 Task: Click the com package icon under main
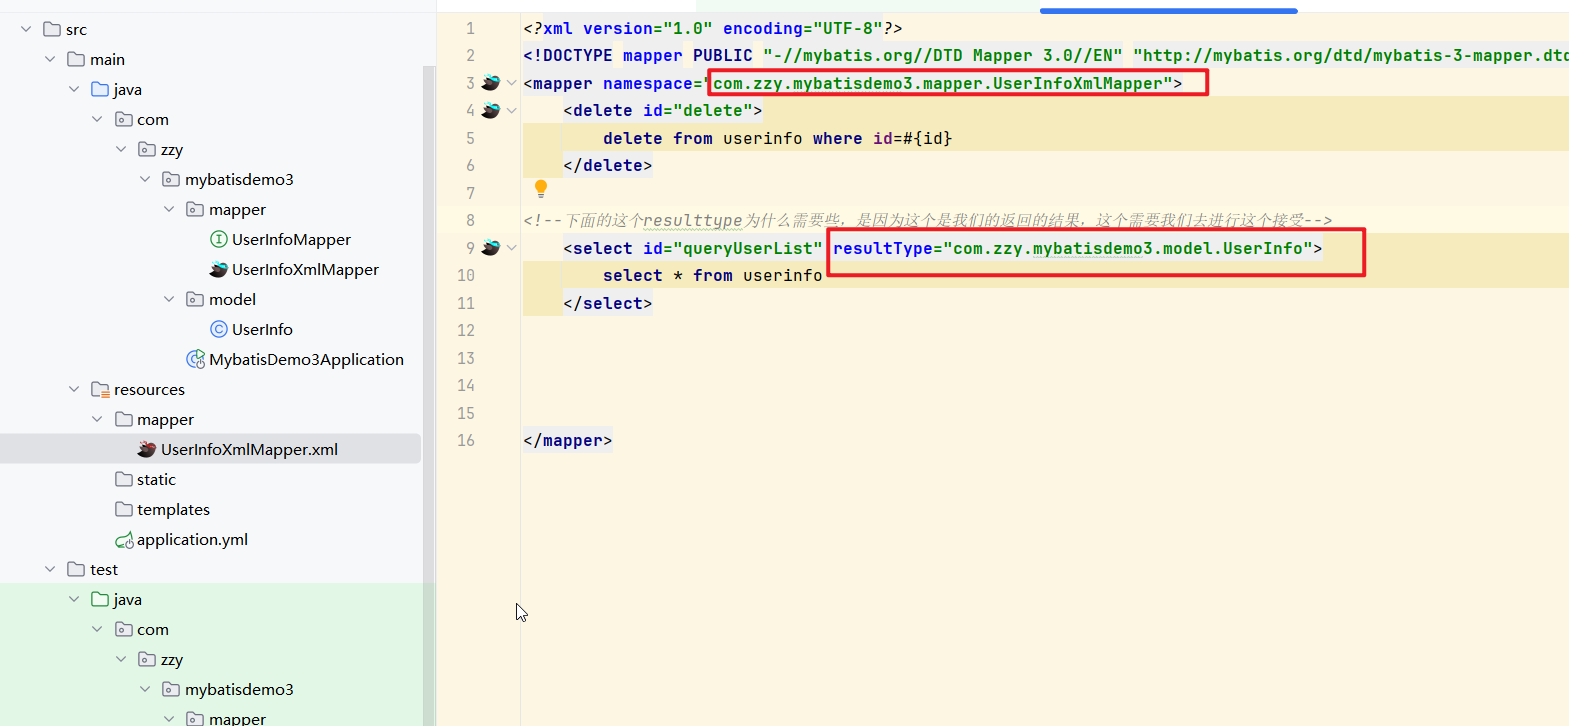tap(124, 119)
